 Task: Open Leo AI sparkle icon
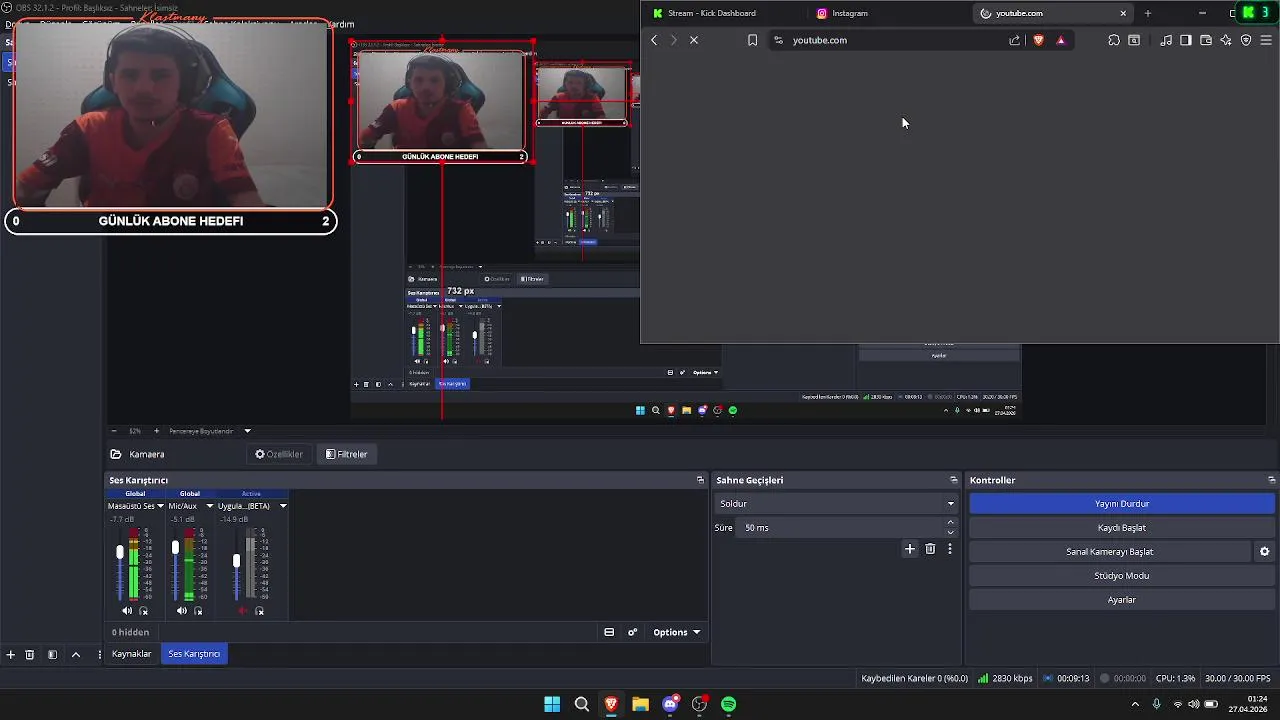(x=1226, y=40)
